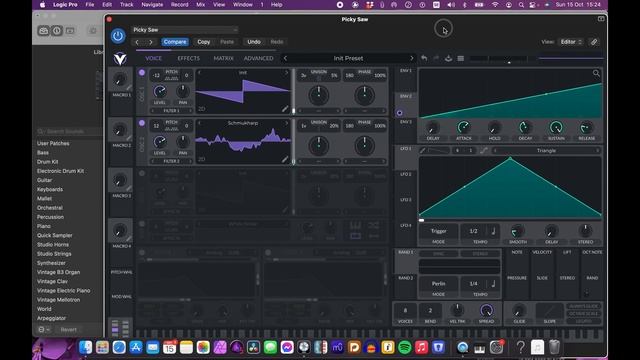
Task: Open the Navigate menu
Action: 152,4
